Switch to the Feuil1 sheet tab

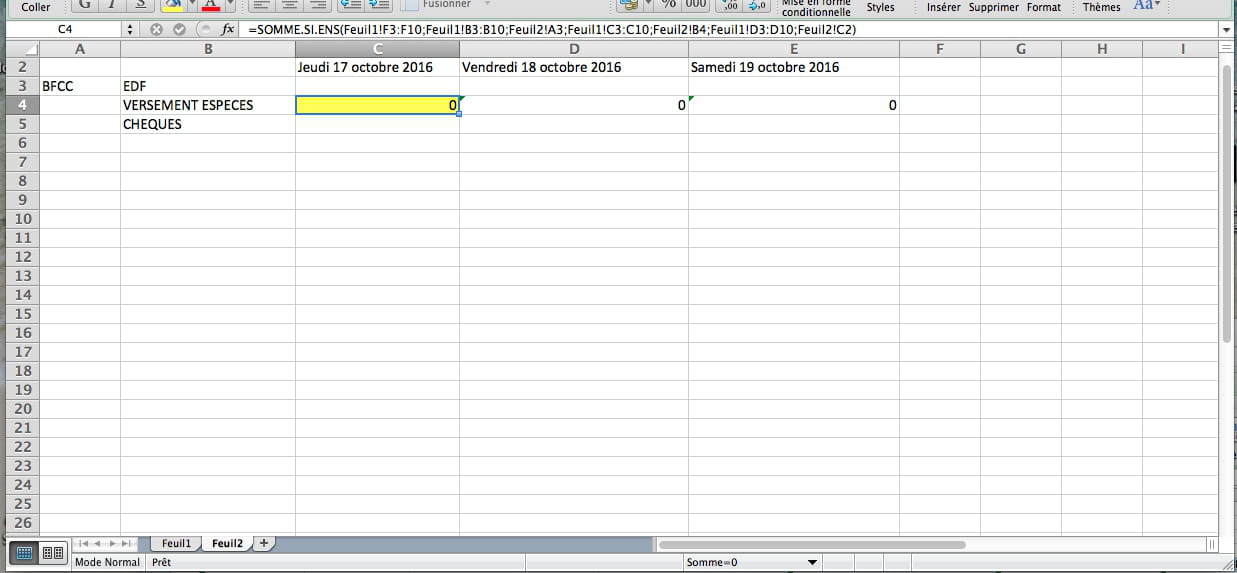(176, 543)
